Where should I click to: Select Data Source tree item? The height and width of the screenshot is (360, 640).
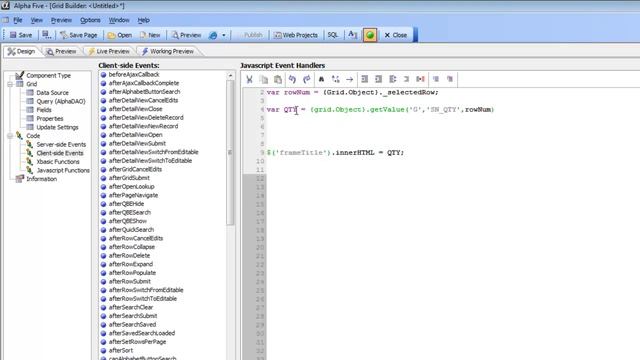click(x=52, y=93)
